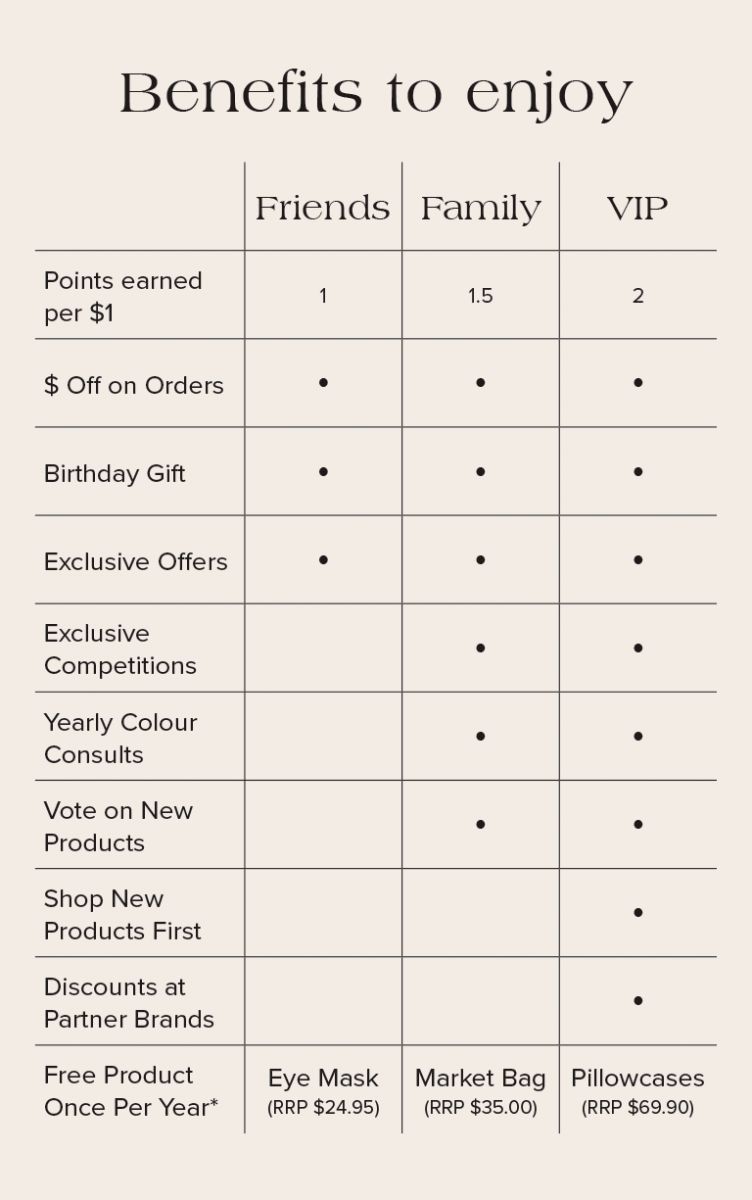Select the 1.5 points value under Family
Screen dimensions: 752x1200
481,296
